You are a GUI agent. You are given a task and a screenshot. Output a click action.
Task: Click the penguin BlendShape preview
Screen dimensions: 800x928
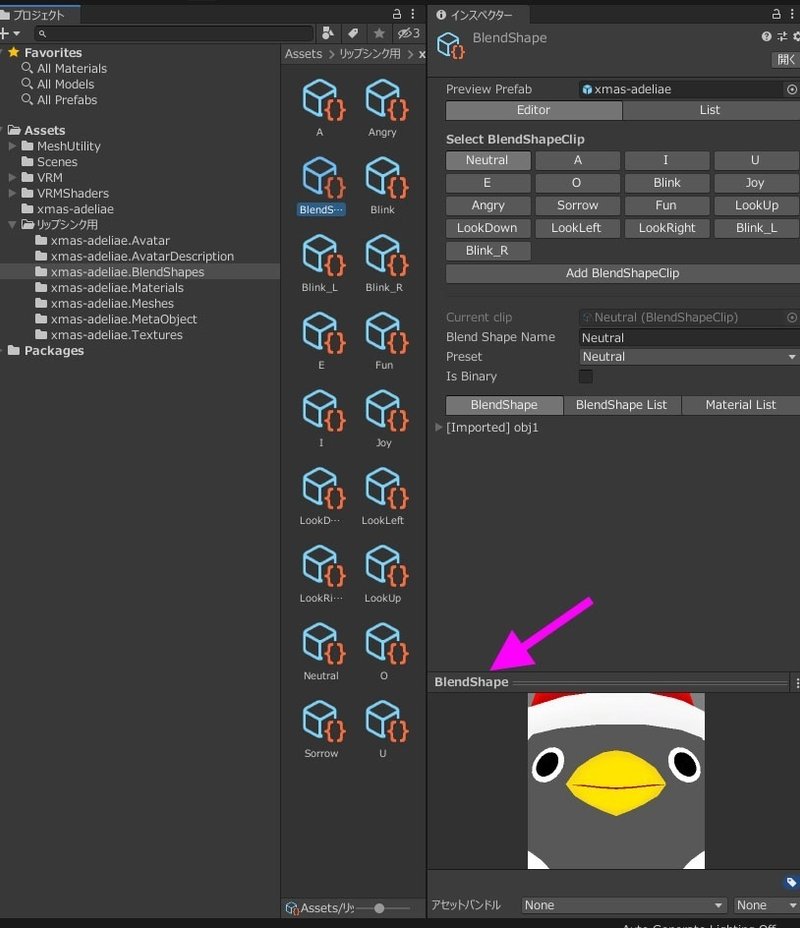click(x=616, y=781)
